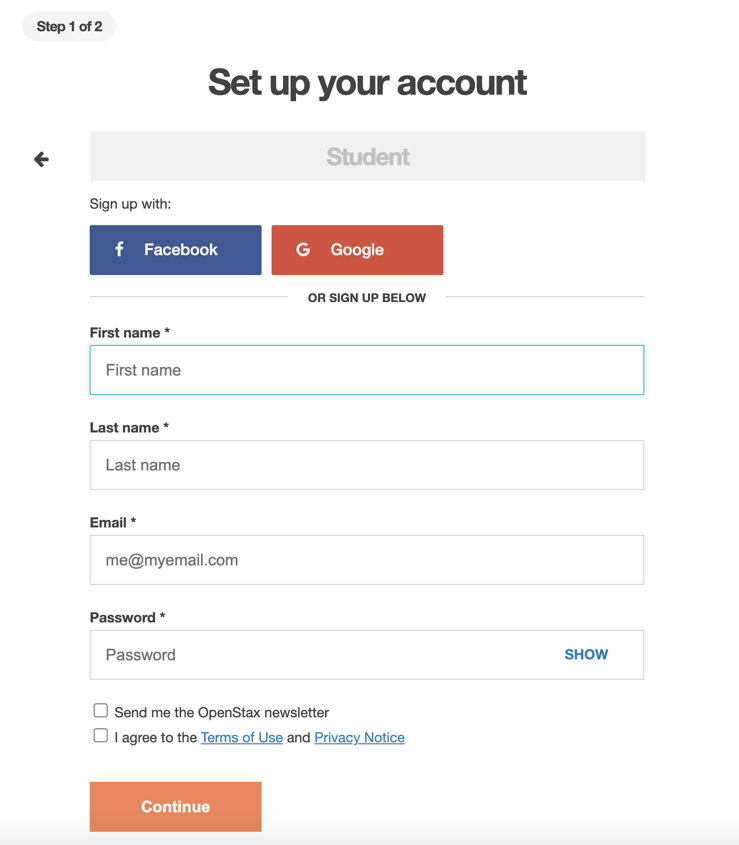
Task: Sign up with Google
Action: [x=357, y=249]
